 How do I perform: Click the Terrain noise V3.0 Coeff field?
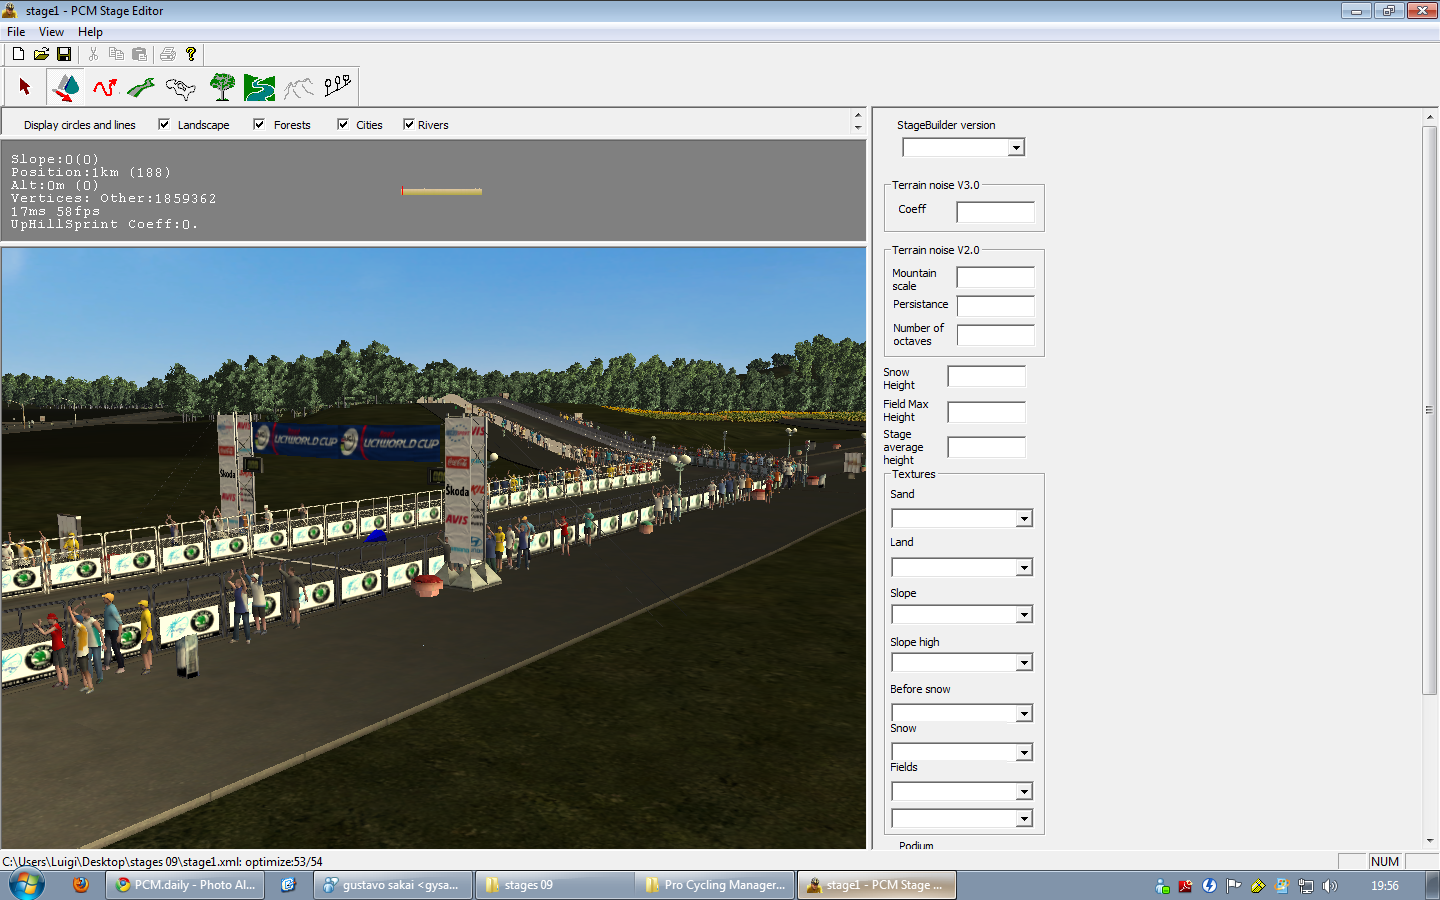pos(995,212)
